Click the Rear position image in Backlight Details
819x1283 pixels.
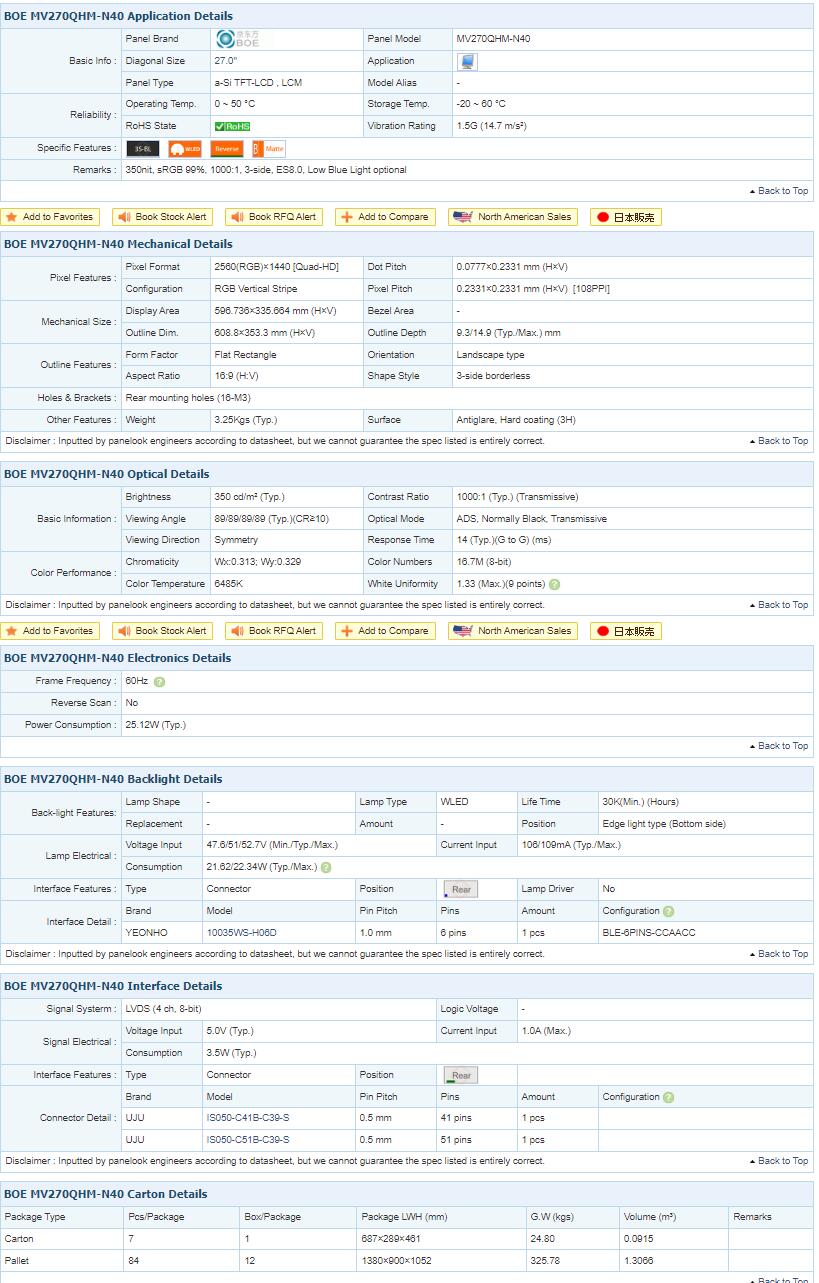pos(460,889)
